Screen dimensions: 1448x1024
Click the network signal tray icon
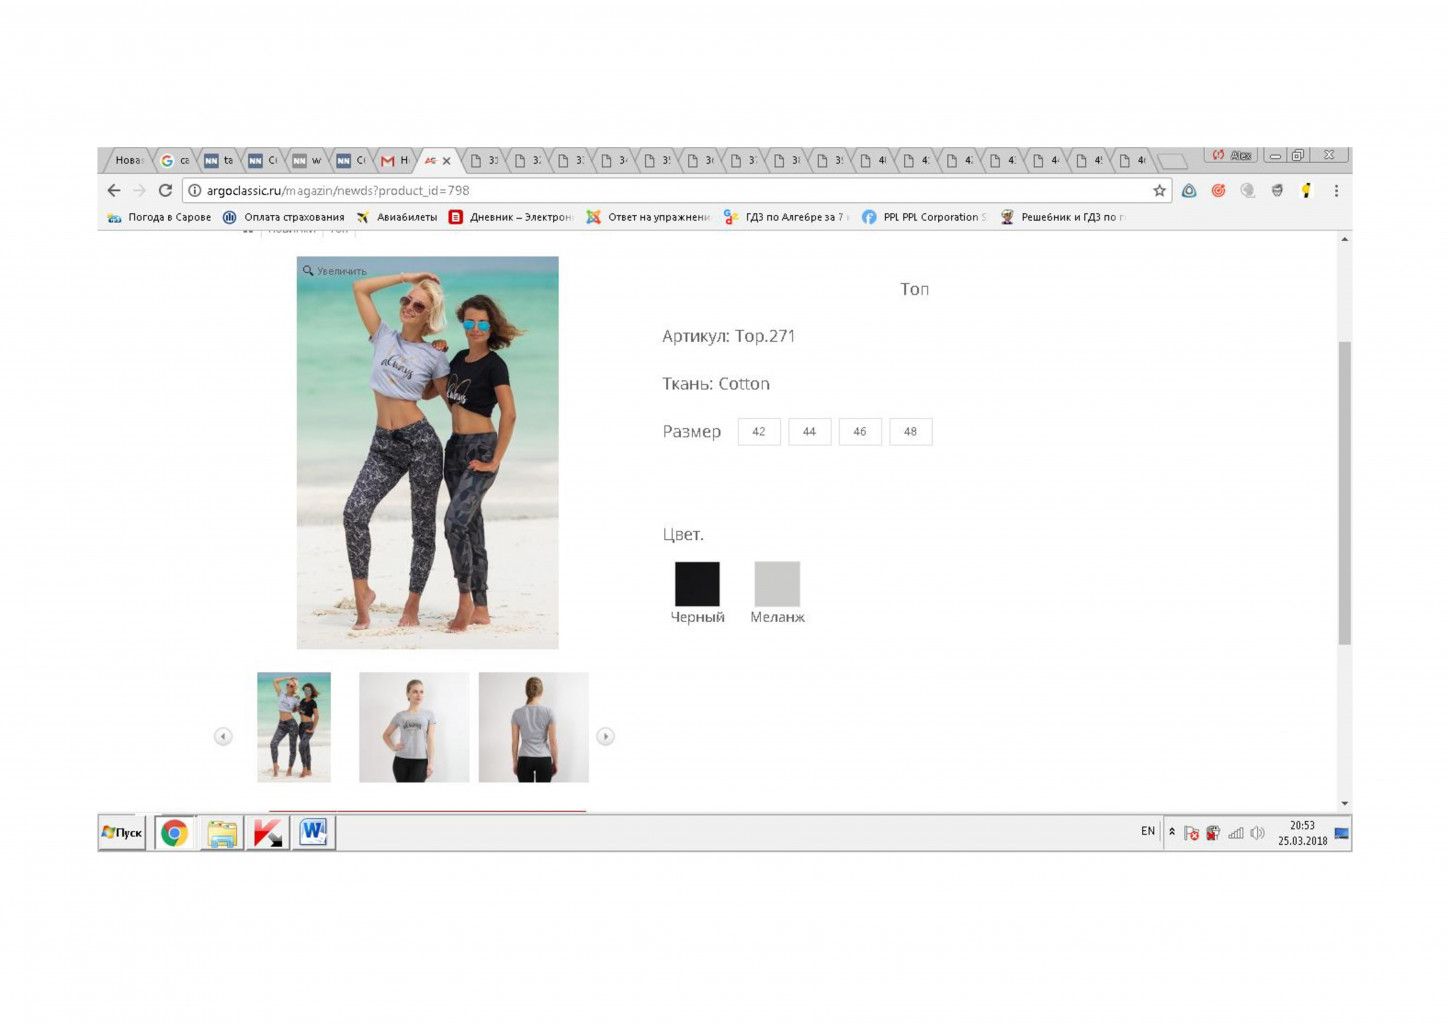pos(1236,833)
